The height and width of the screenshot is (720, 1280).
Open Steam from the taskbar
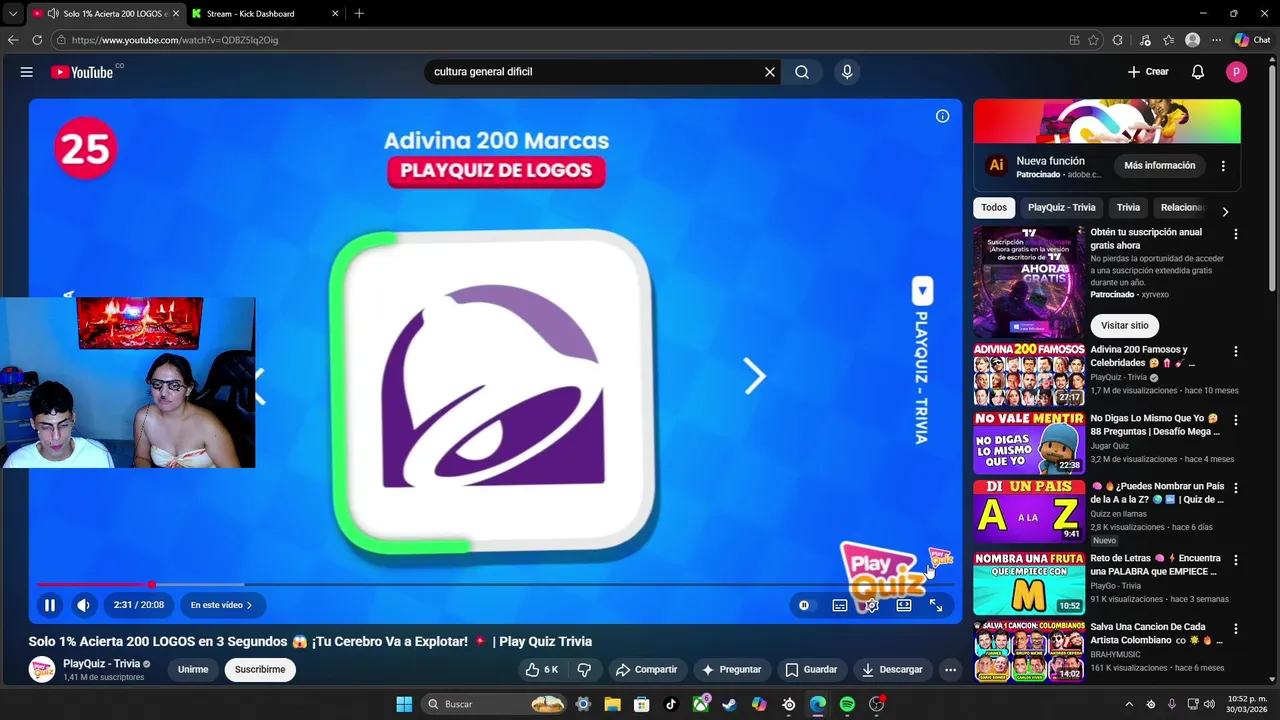[x=729, y=704]
